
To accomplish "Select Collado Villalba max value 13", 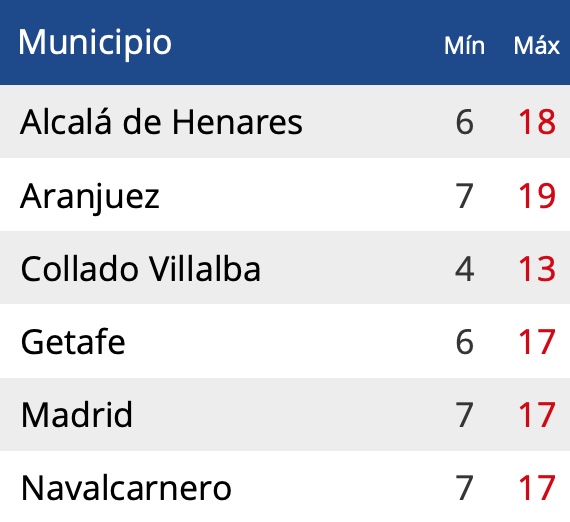I will click(x=537, y=269).
